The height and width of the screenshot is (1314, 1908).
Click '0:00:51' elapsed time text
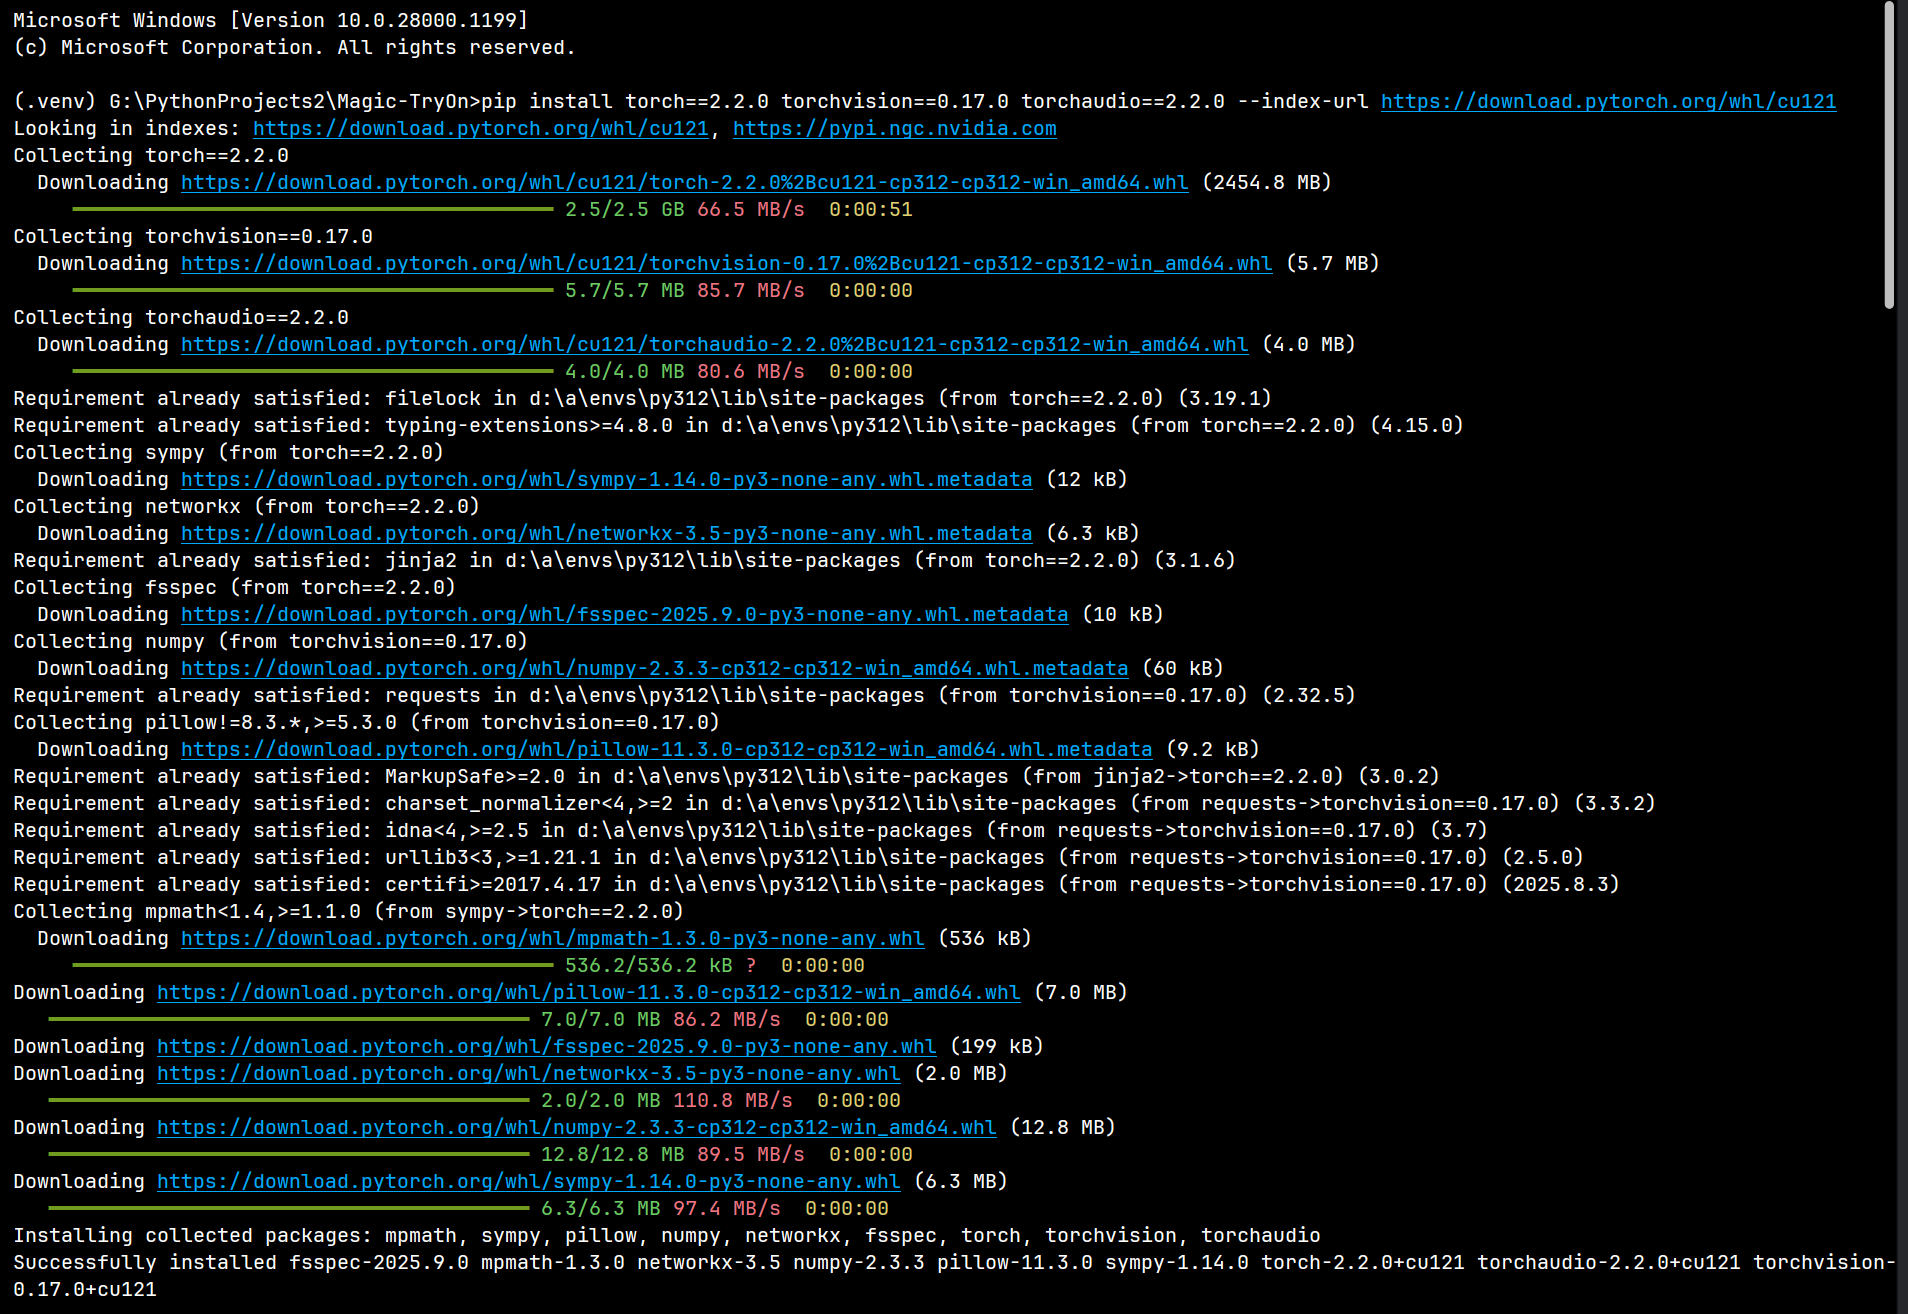point(870,209)
